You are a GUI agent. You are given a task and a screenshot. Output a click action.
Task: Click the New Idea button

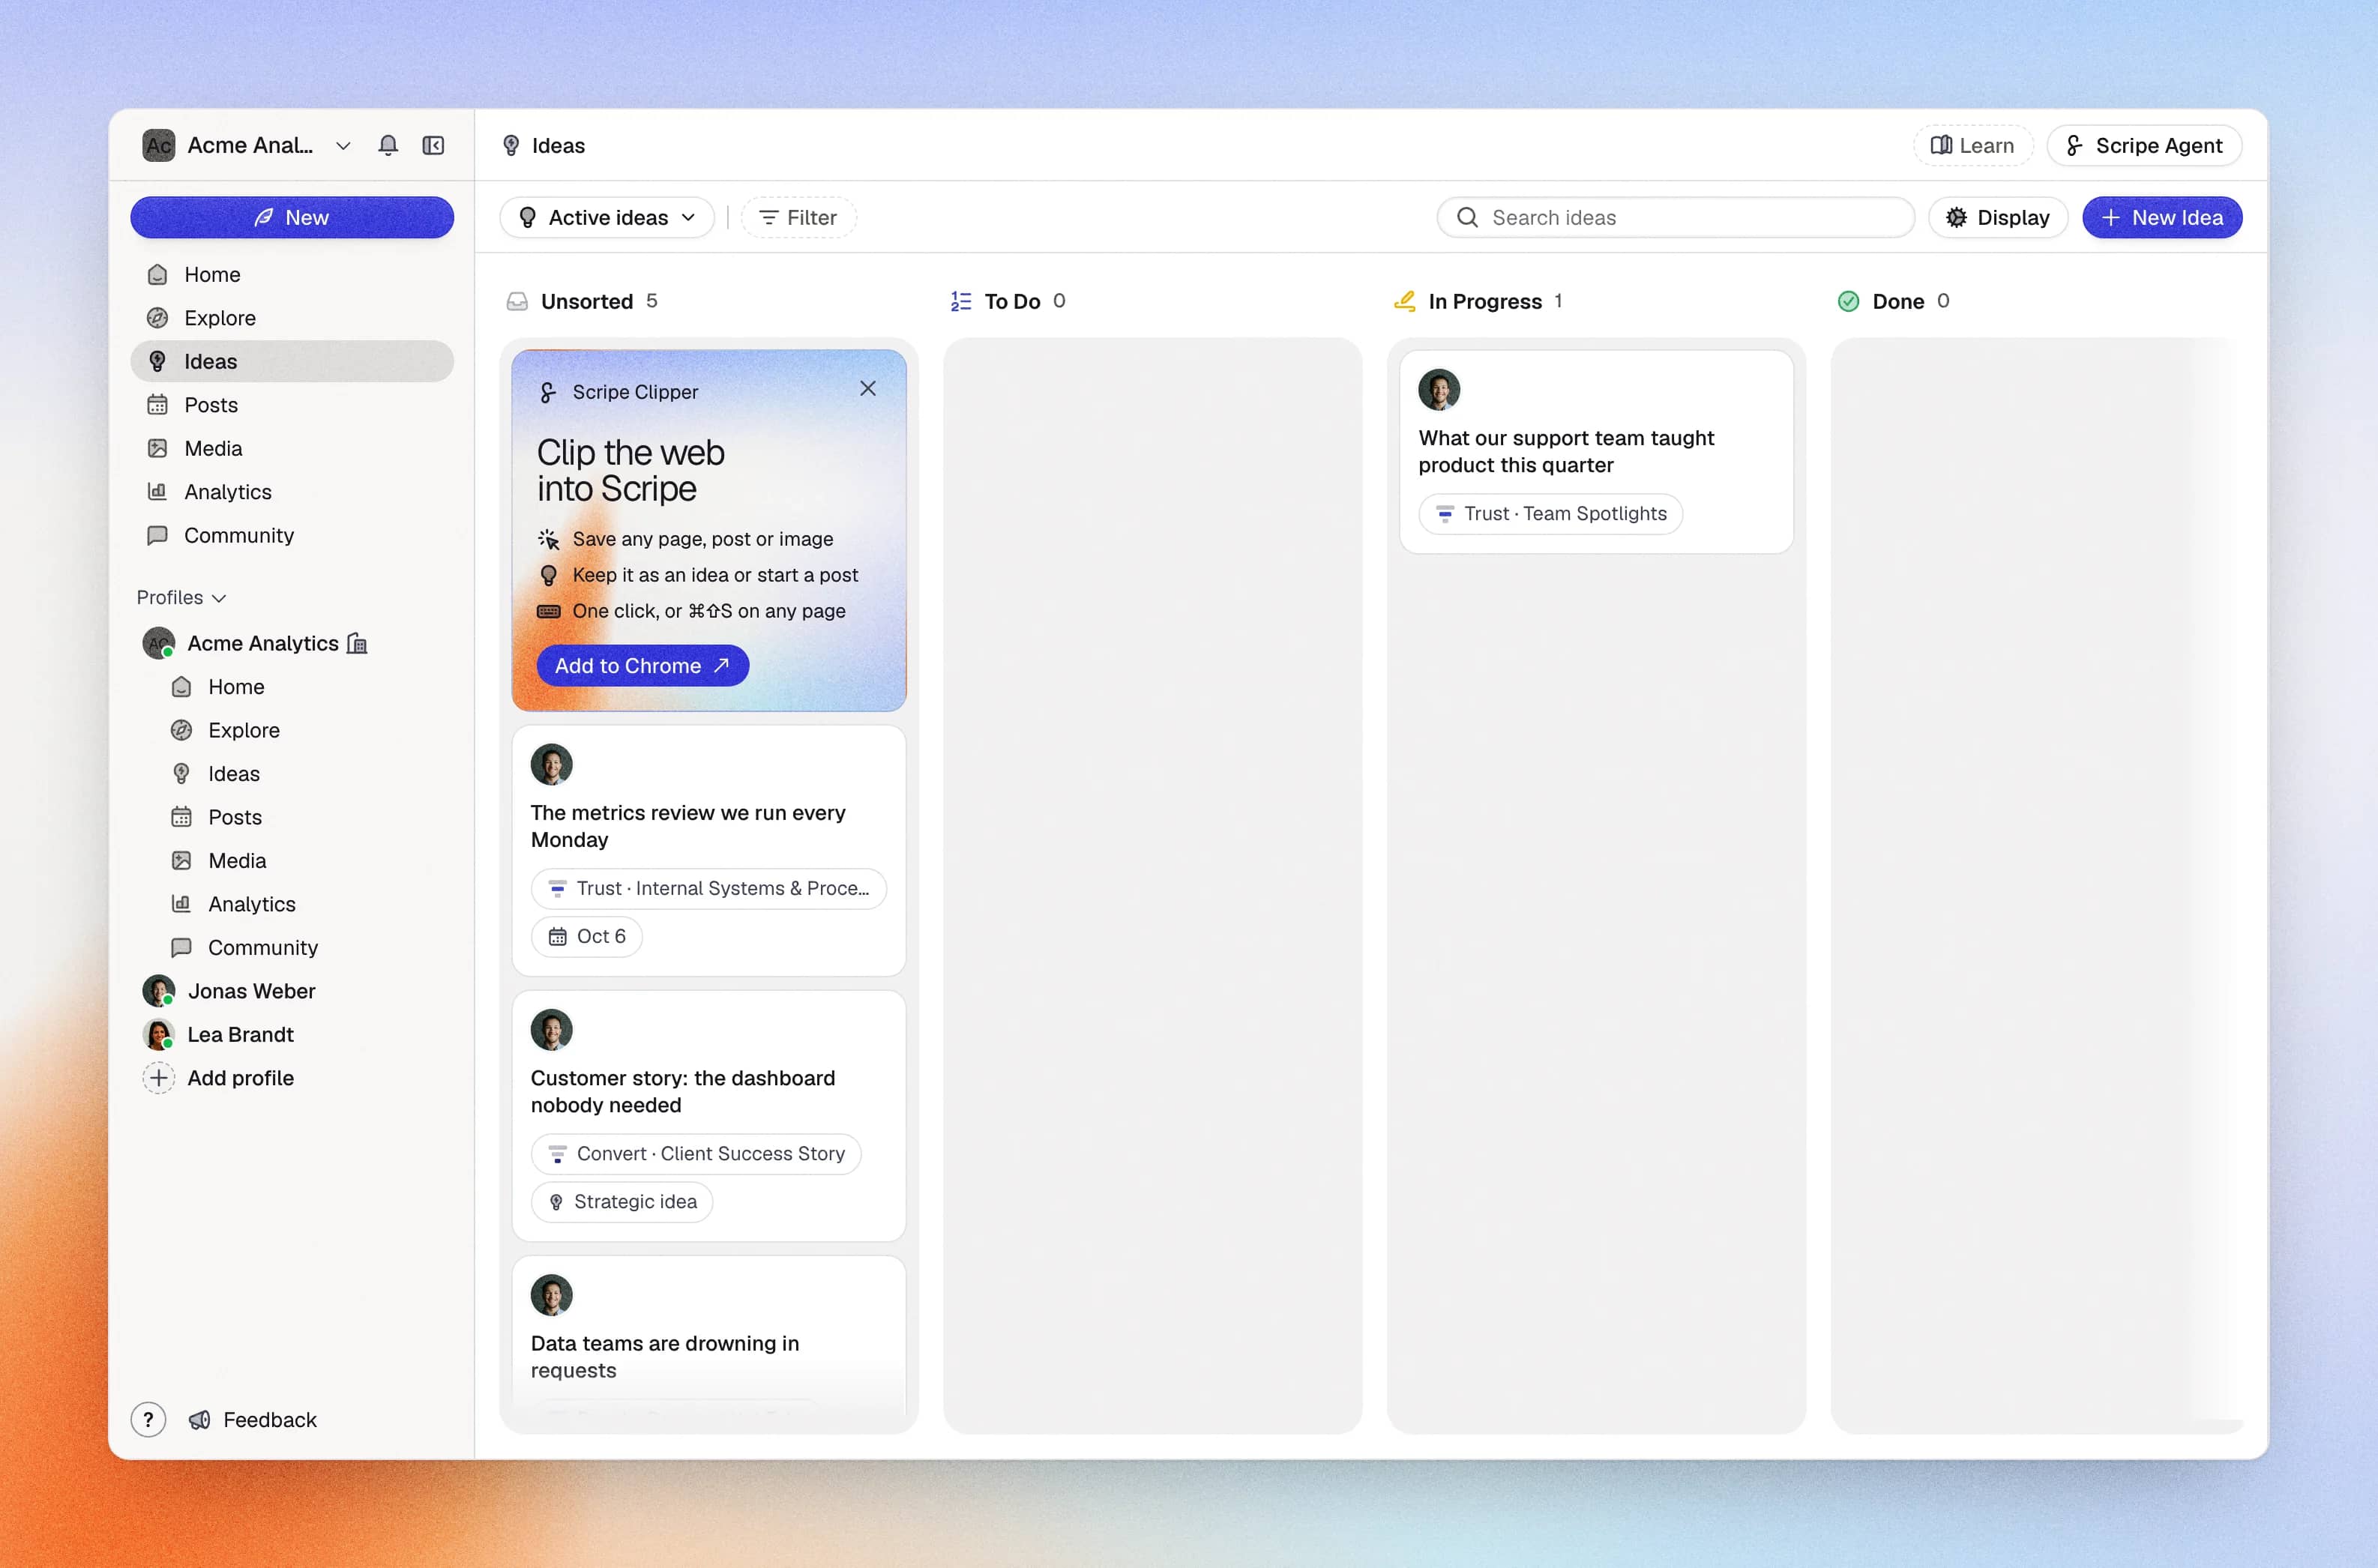(x=2161, y=217)
